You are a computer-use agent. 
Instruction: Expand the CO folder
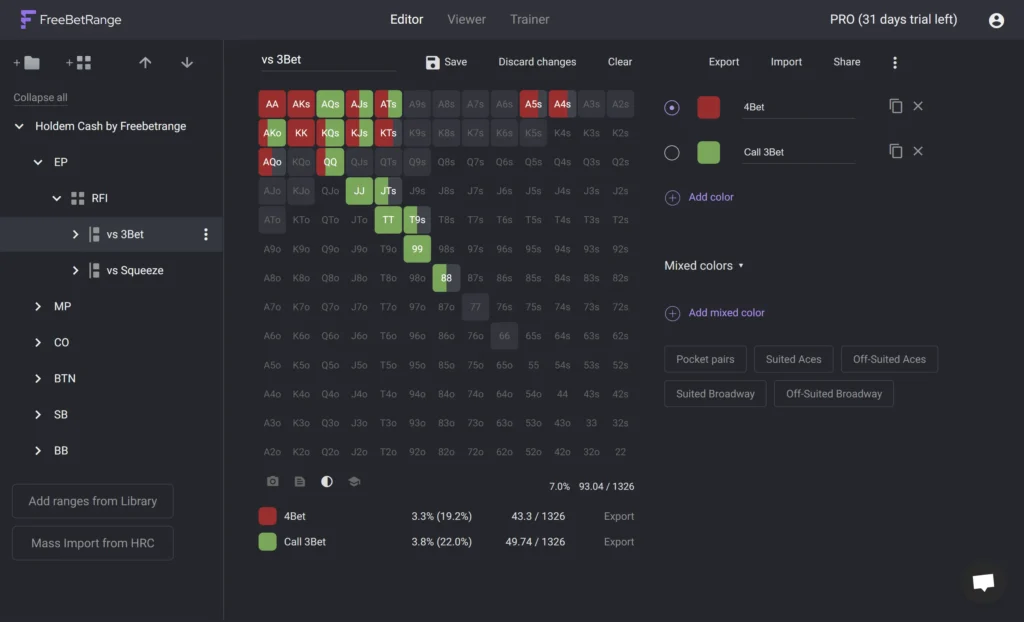(x=38, y=342)
